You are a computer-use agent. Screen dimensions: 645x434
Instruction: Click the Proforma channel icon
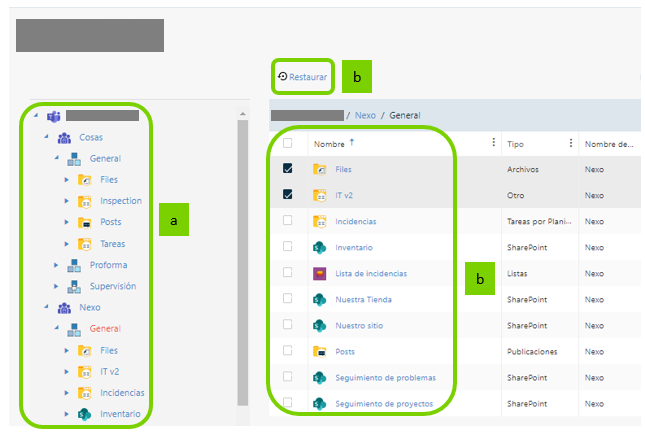point(74,265)
